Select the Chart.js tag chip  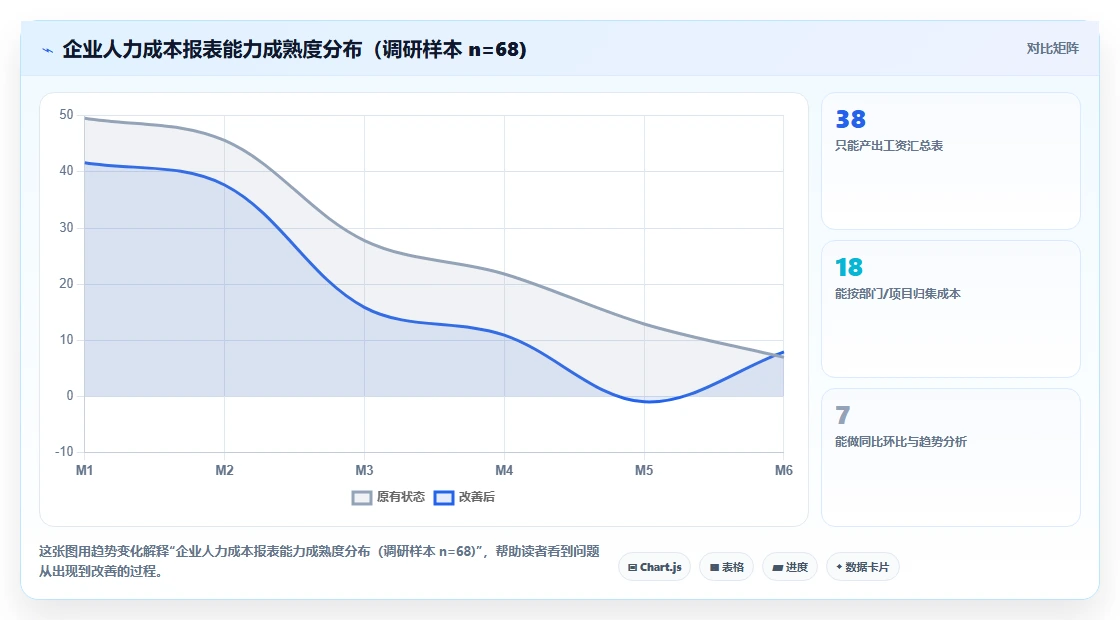coord(654,567)
